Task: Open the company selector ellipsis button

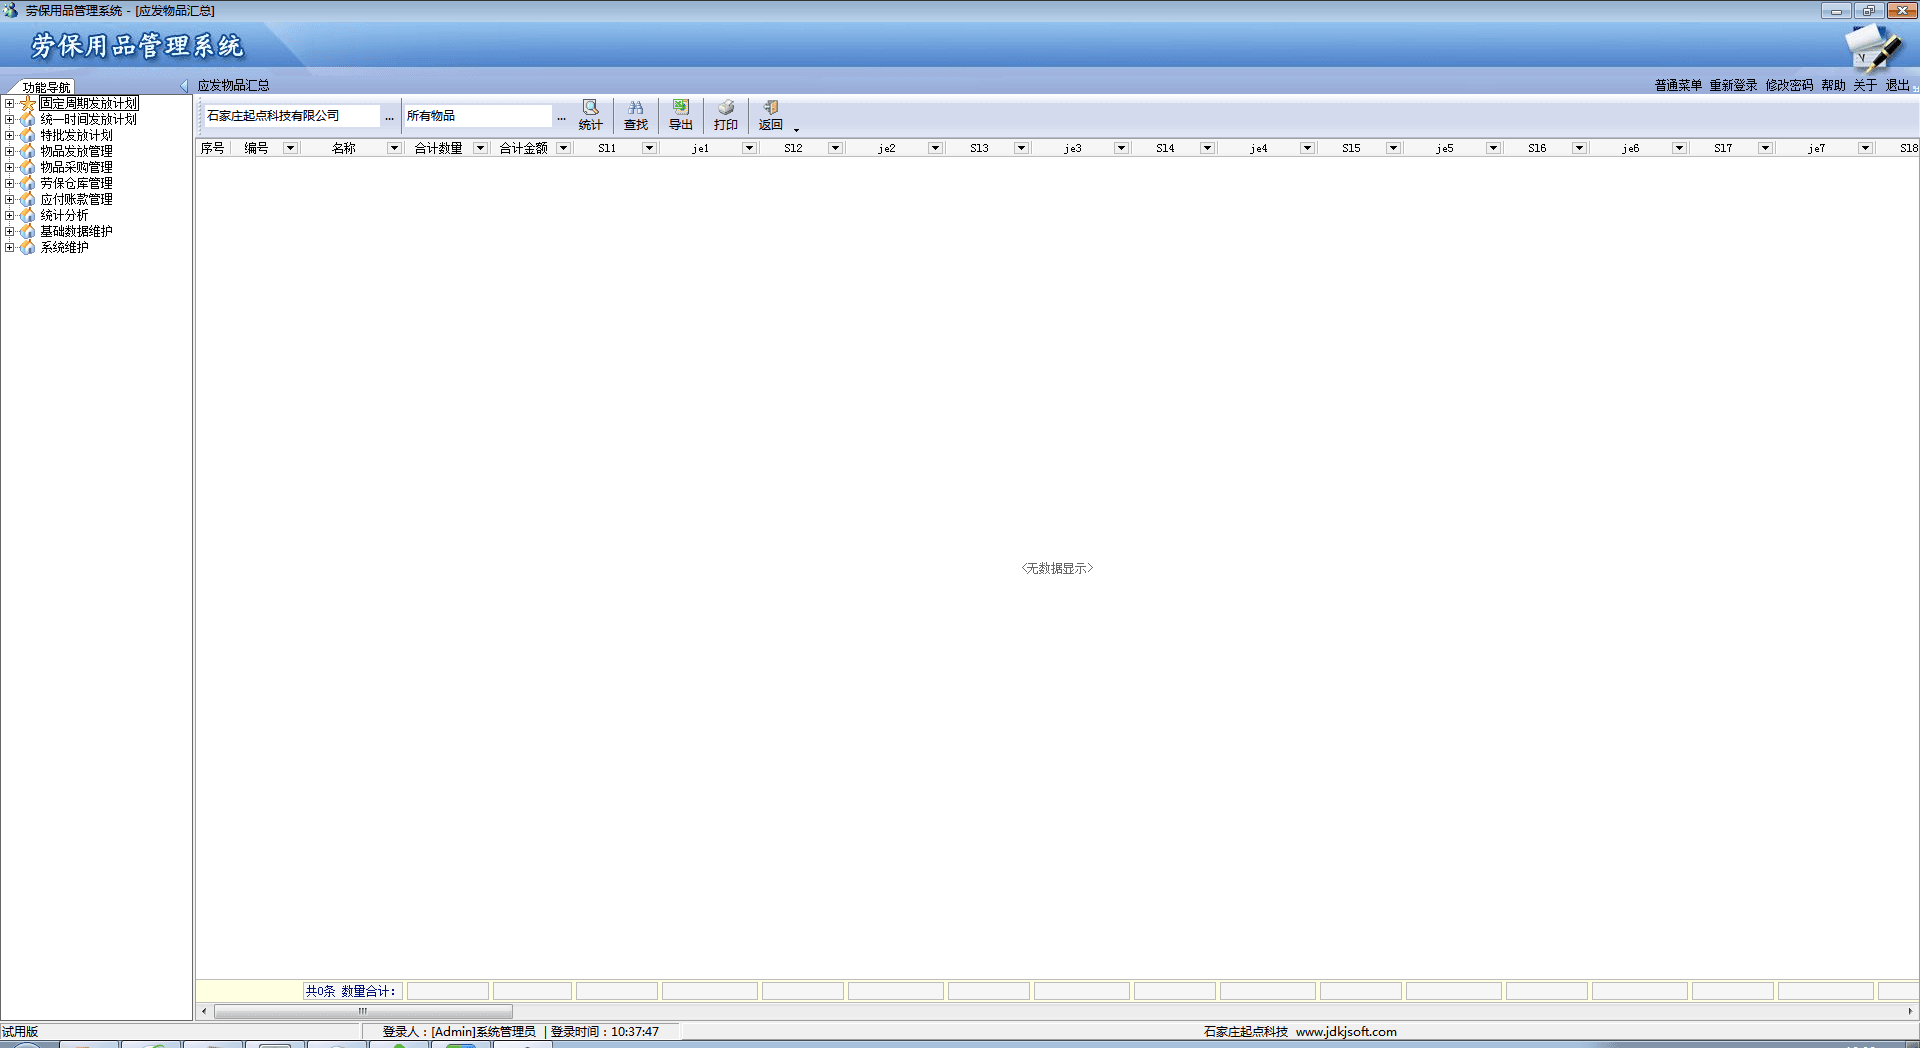Action: (389, 117)
